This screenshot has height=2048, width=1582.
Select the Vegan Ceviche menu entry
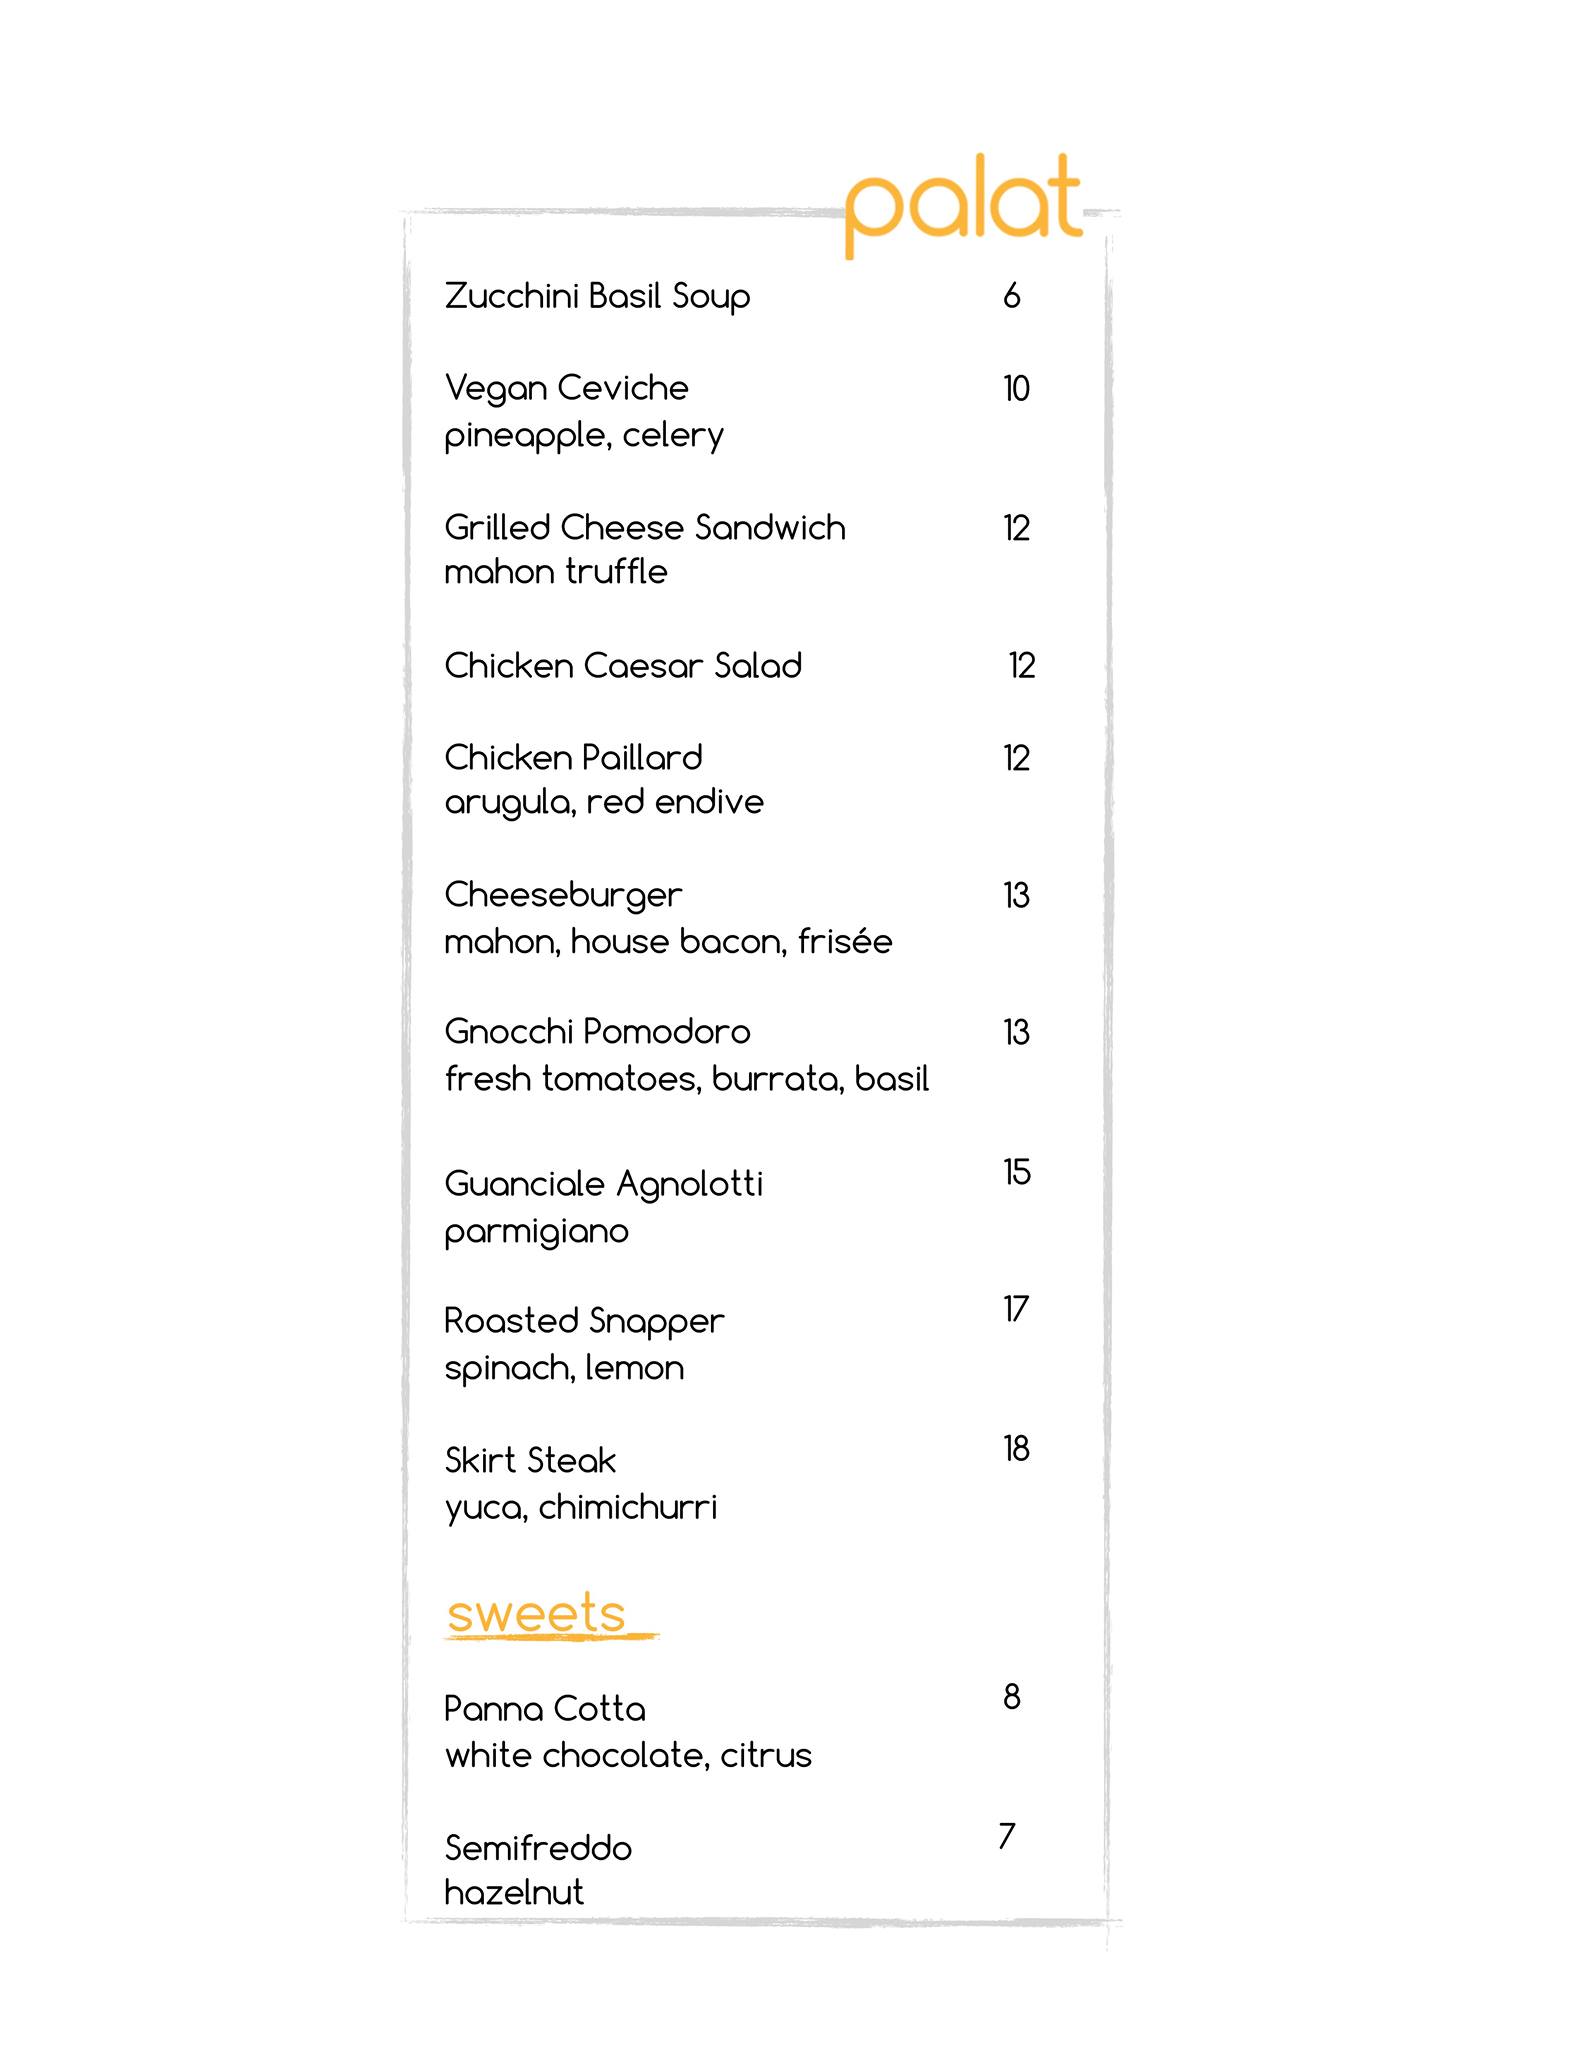tap(566, 388)
